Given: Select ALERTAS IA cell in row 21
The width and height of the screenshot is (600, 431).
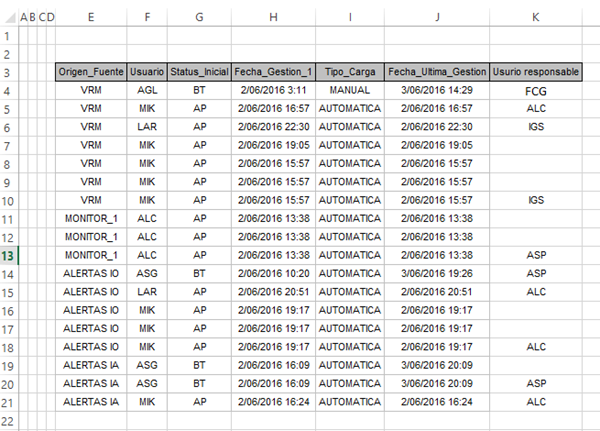Looking at the screenshot, I should [x=91, y=402].
